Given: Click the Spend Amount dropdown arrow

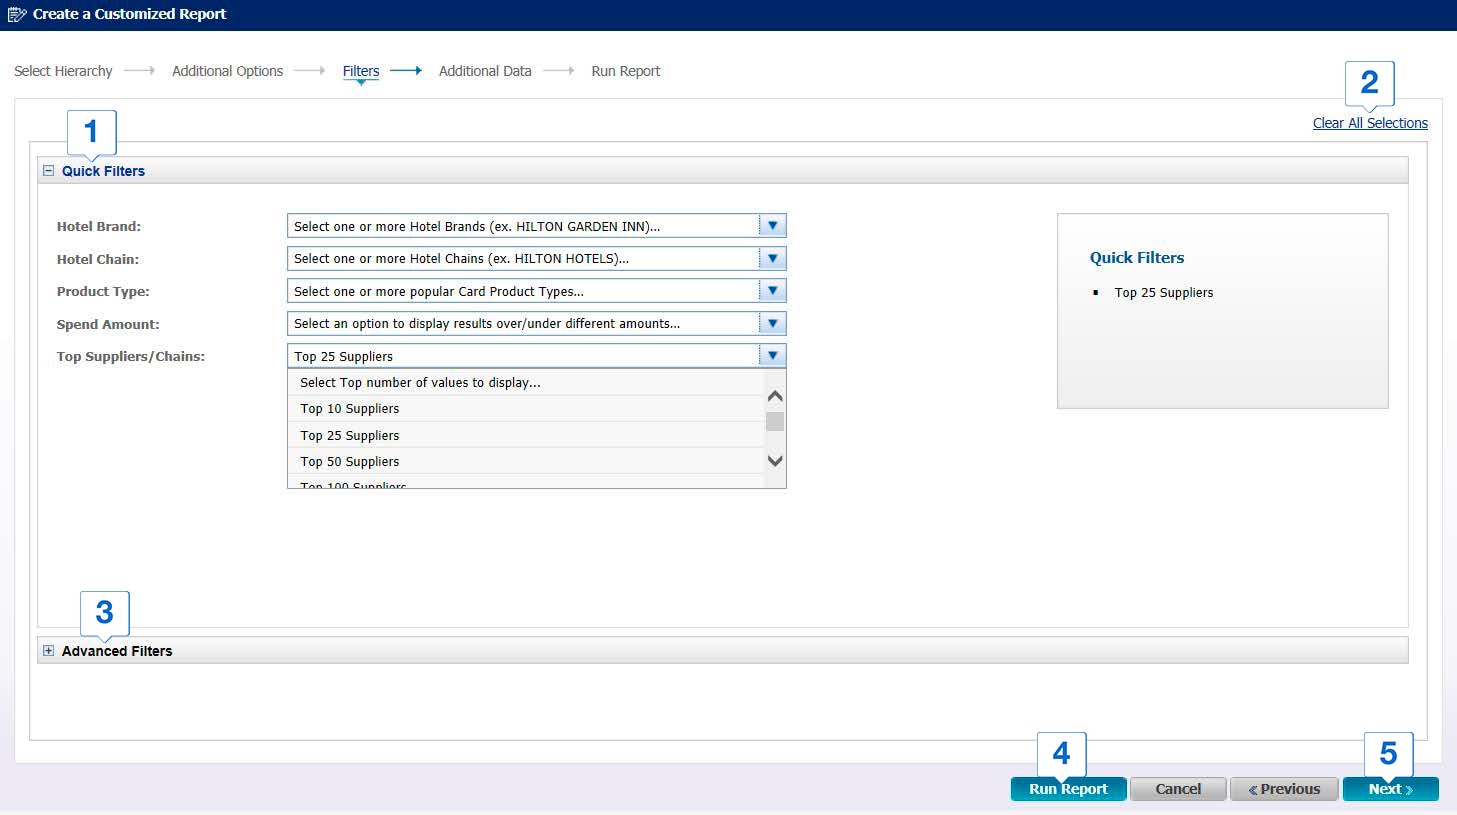Looking at the screenshot, I should tap(772, 323).
